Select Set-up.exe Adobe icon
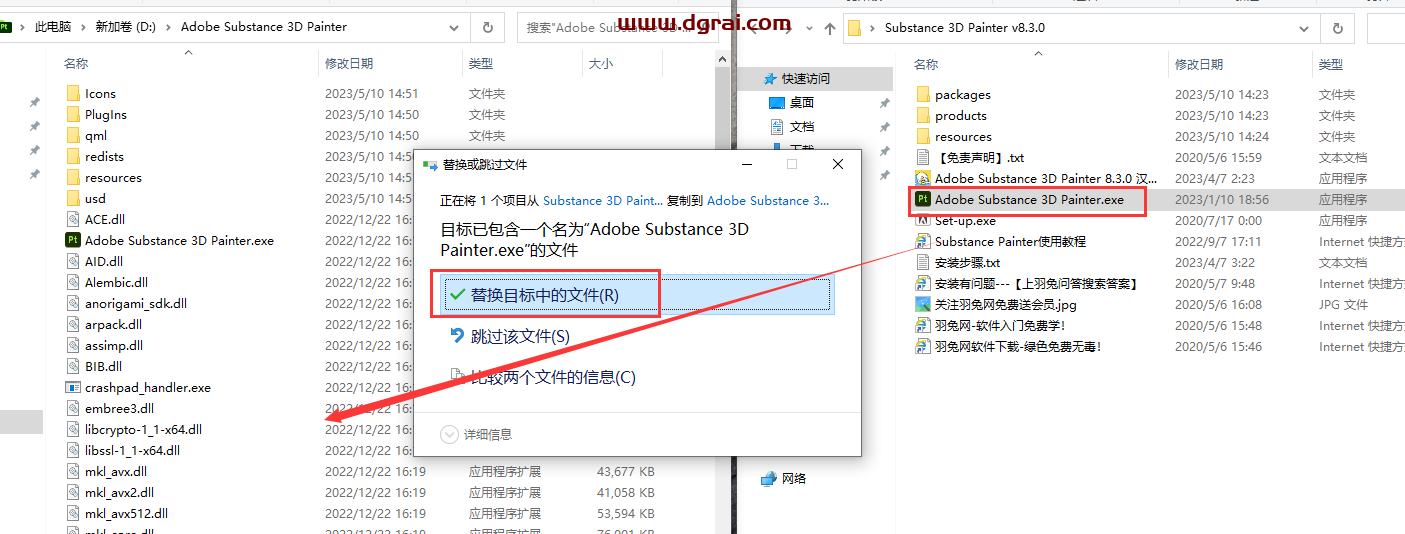 (923, 220)
